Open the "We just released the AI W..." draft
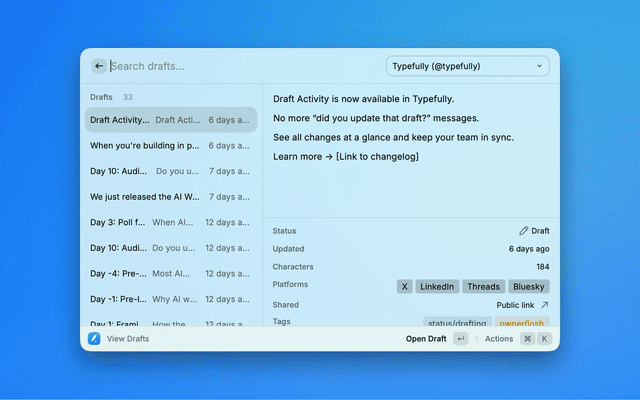The image size is (640, 400). coord(169,197)
